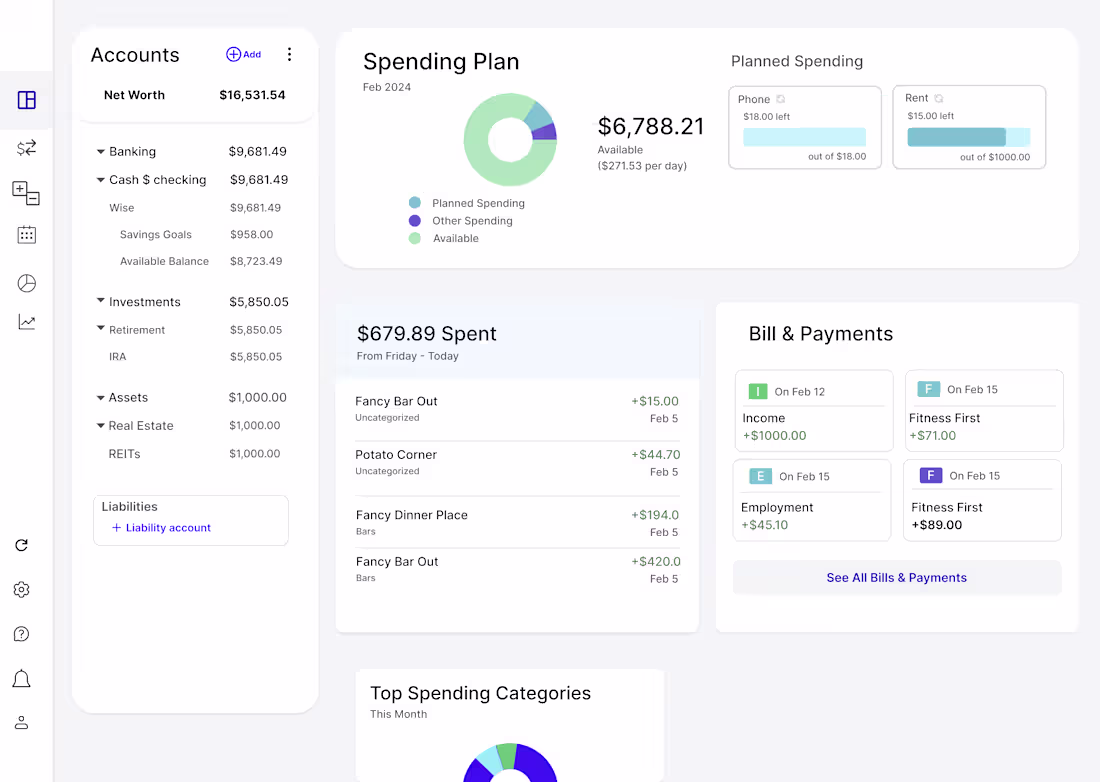Click the Phone budget progress bar
Image resolution: width=1100 pixels, height=782 pixels.
(x=805, y=137)
